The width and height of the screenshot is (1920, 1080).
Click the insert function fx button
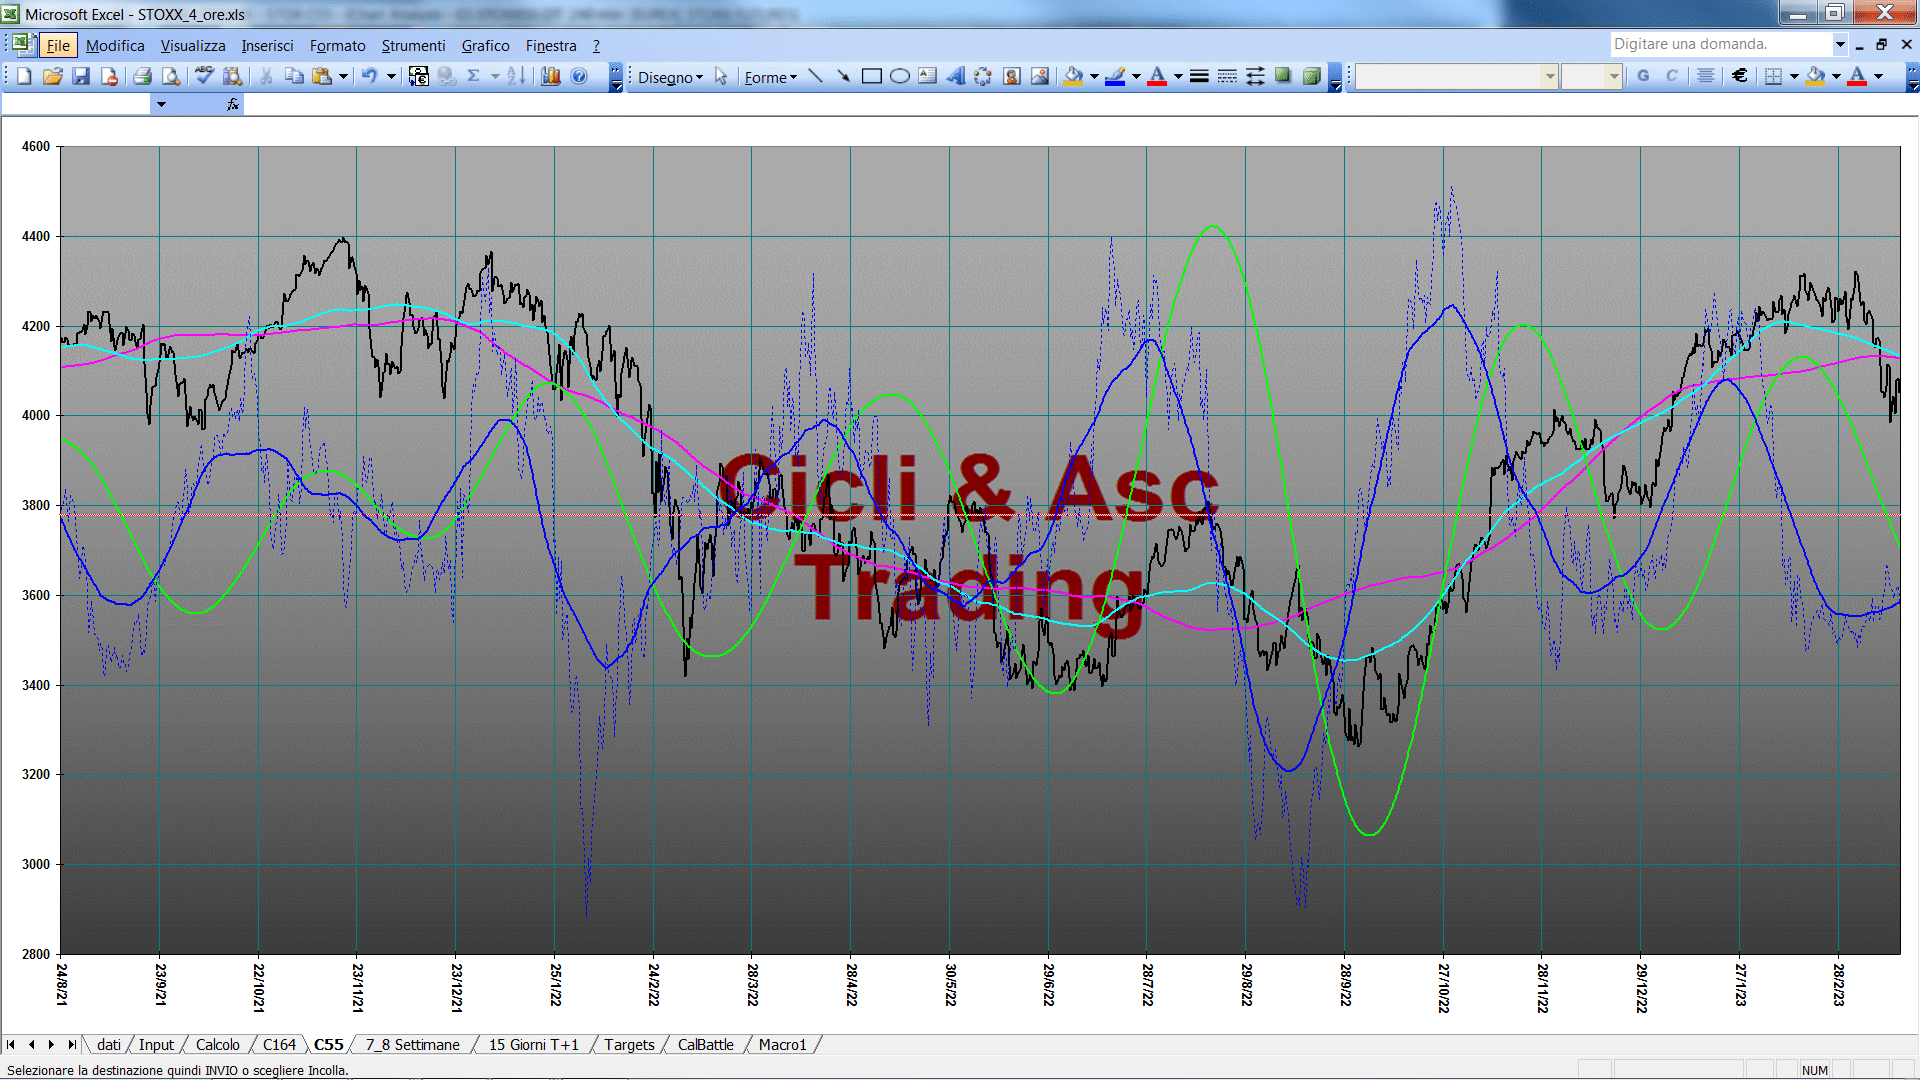233,104
